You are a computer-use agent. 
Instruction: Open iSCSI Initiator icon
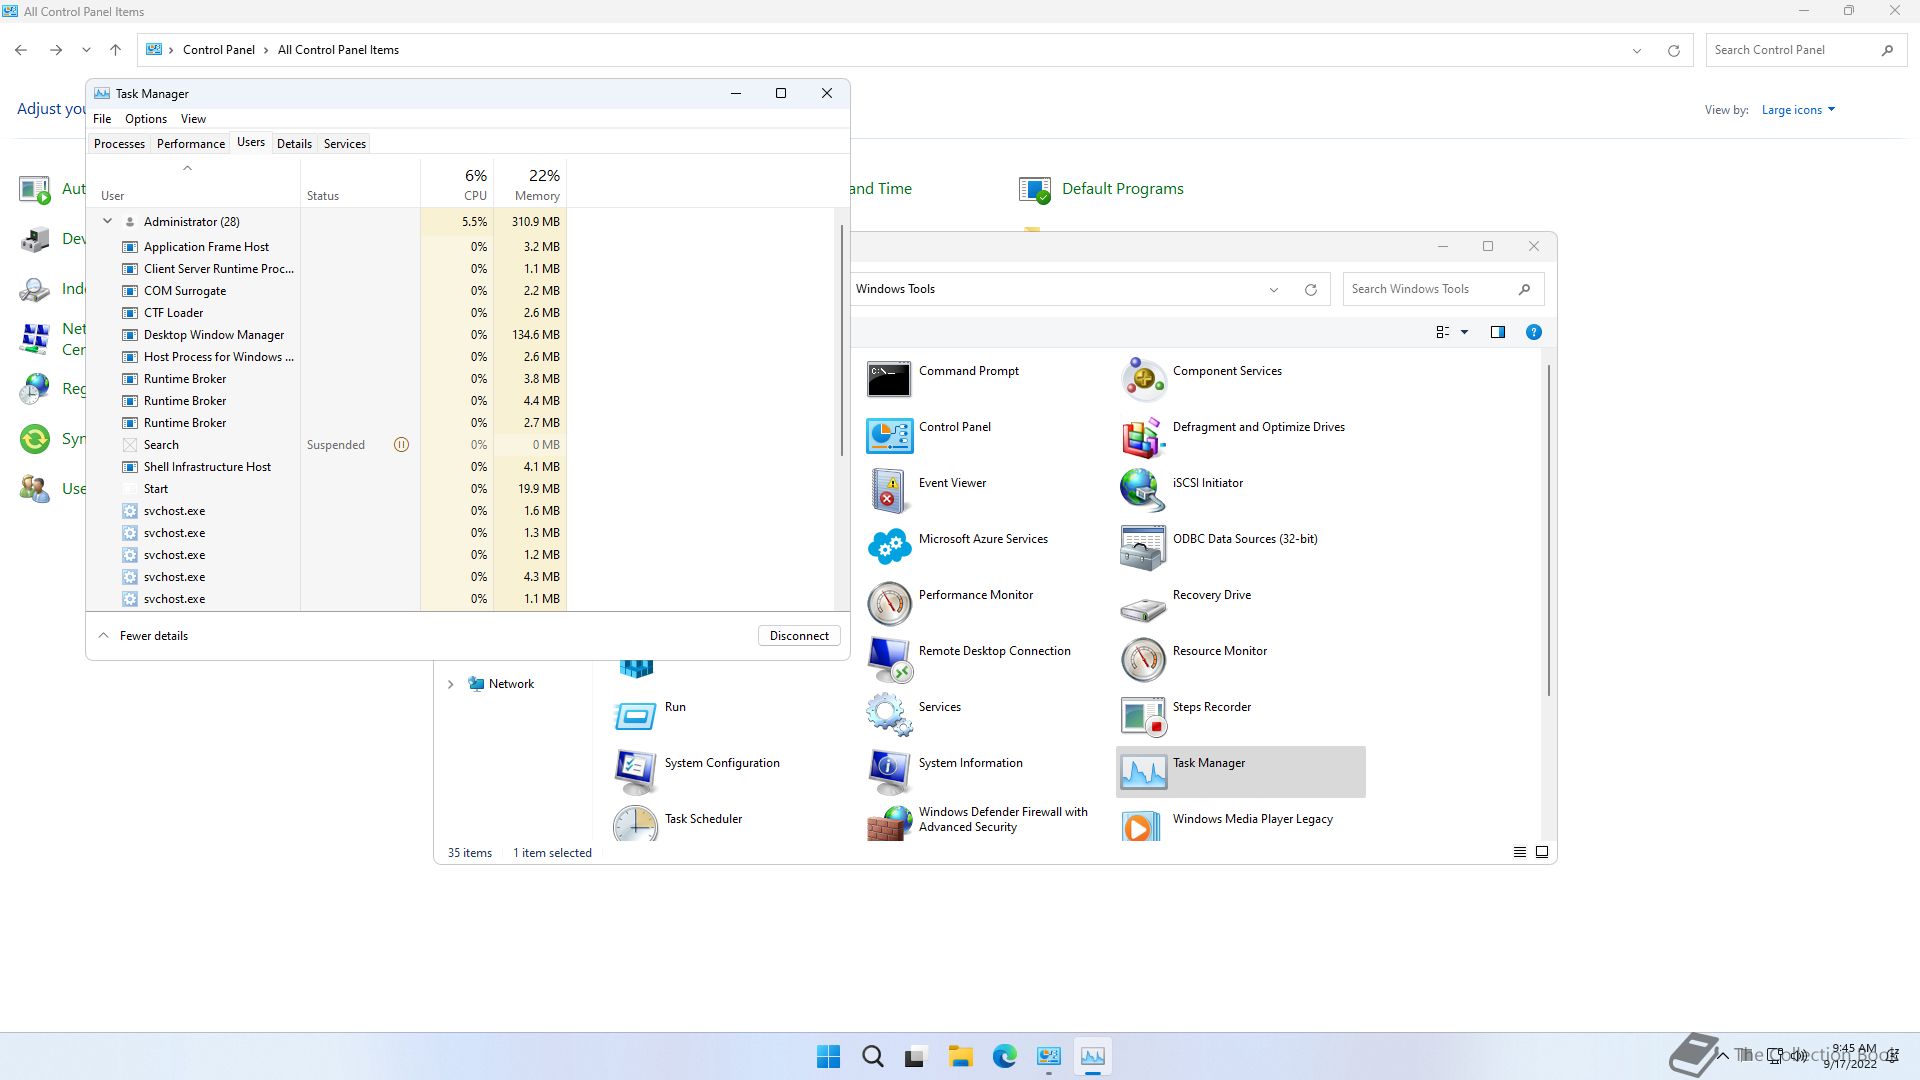coord(1143,491)
